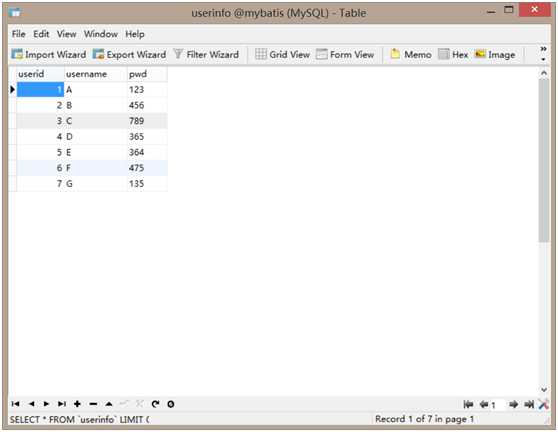Select the pwd cell 456
The image size is (558, 432).
[147, 105]
